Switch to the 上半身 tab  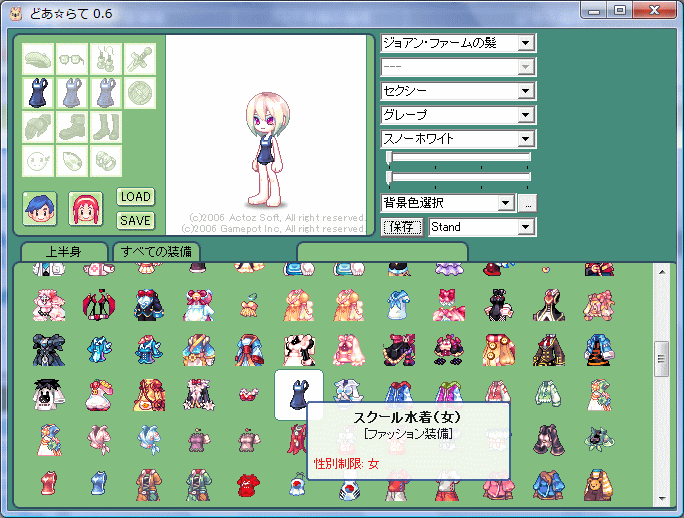64,252
